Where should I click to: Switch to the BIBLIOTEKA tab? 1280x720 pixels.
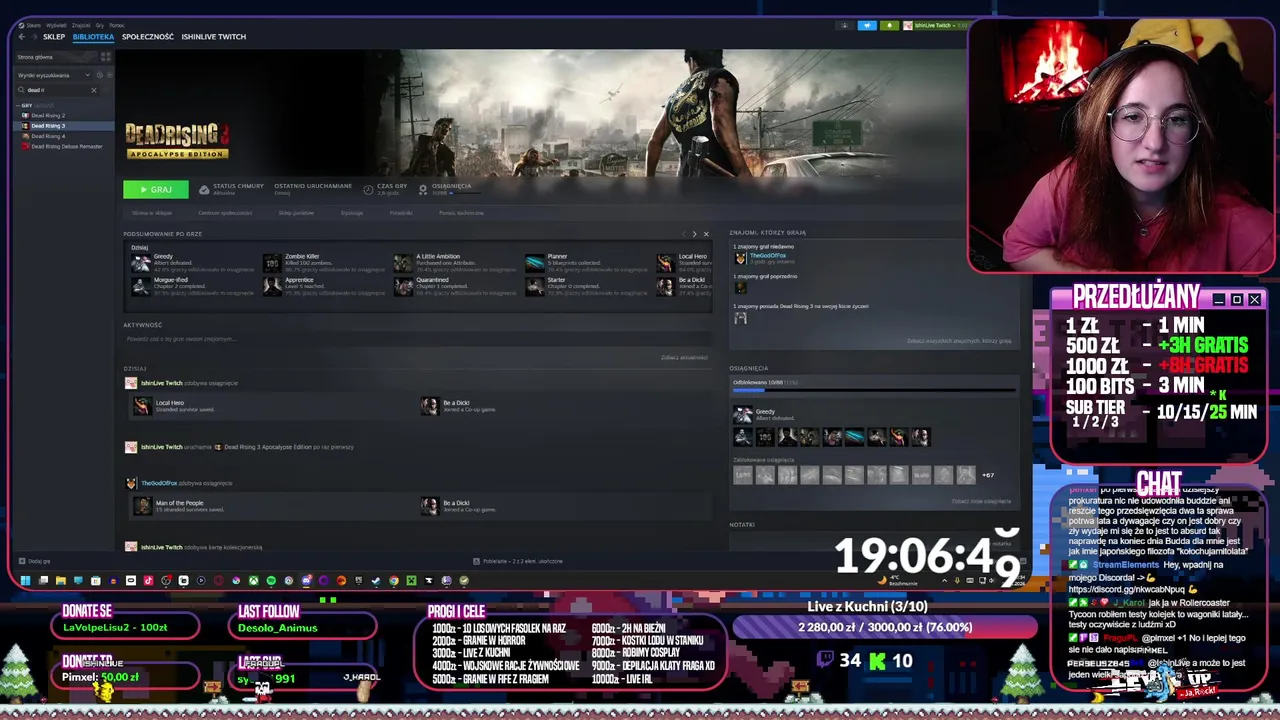(93, 37)
